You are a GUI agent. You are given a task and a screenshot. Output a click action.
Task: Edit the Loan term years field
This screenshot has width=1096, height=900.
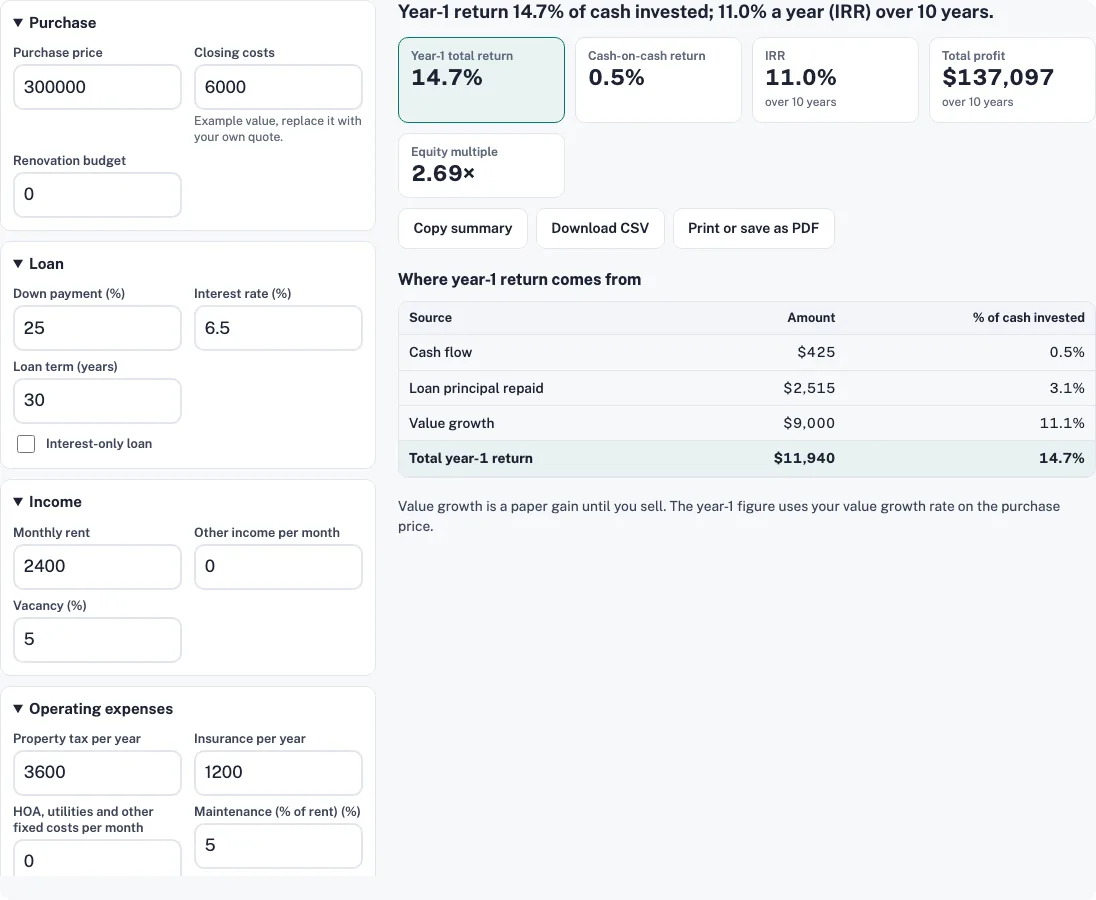[x=97, y=400]
